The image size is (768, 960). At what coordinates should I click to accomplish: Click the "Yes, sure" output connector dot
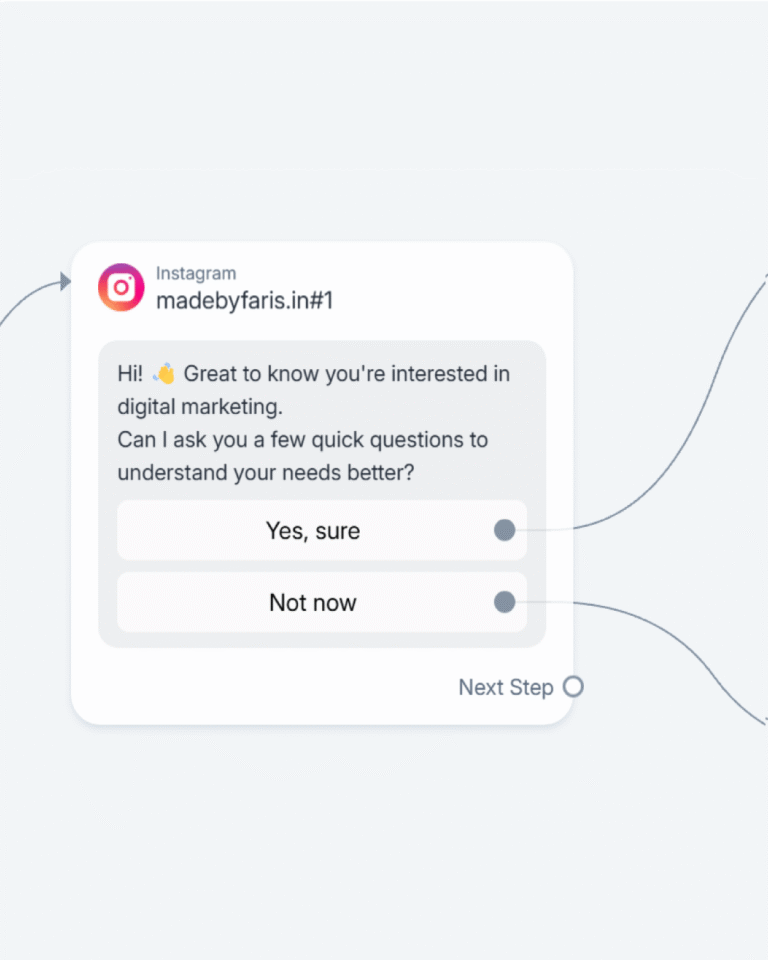[x=505, y=530]
